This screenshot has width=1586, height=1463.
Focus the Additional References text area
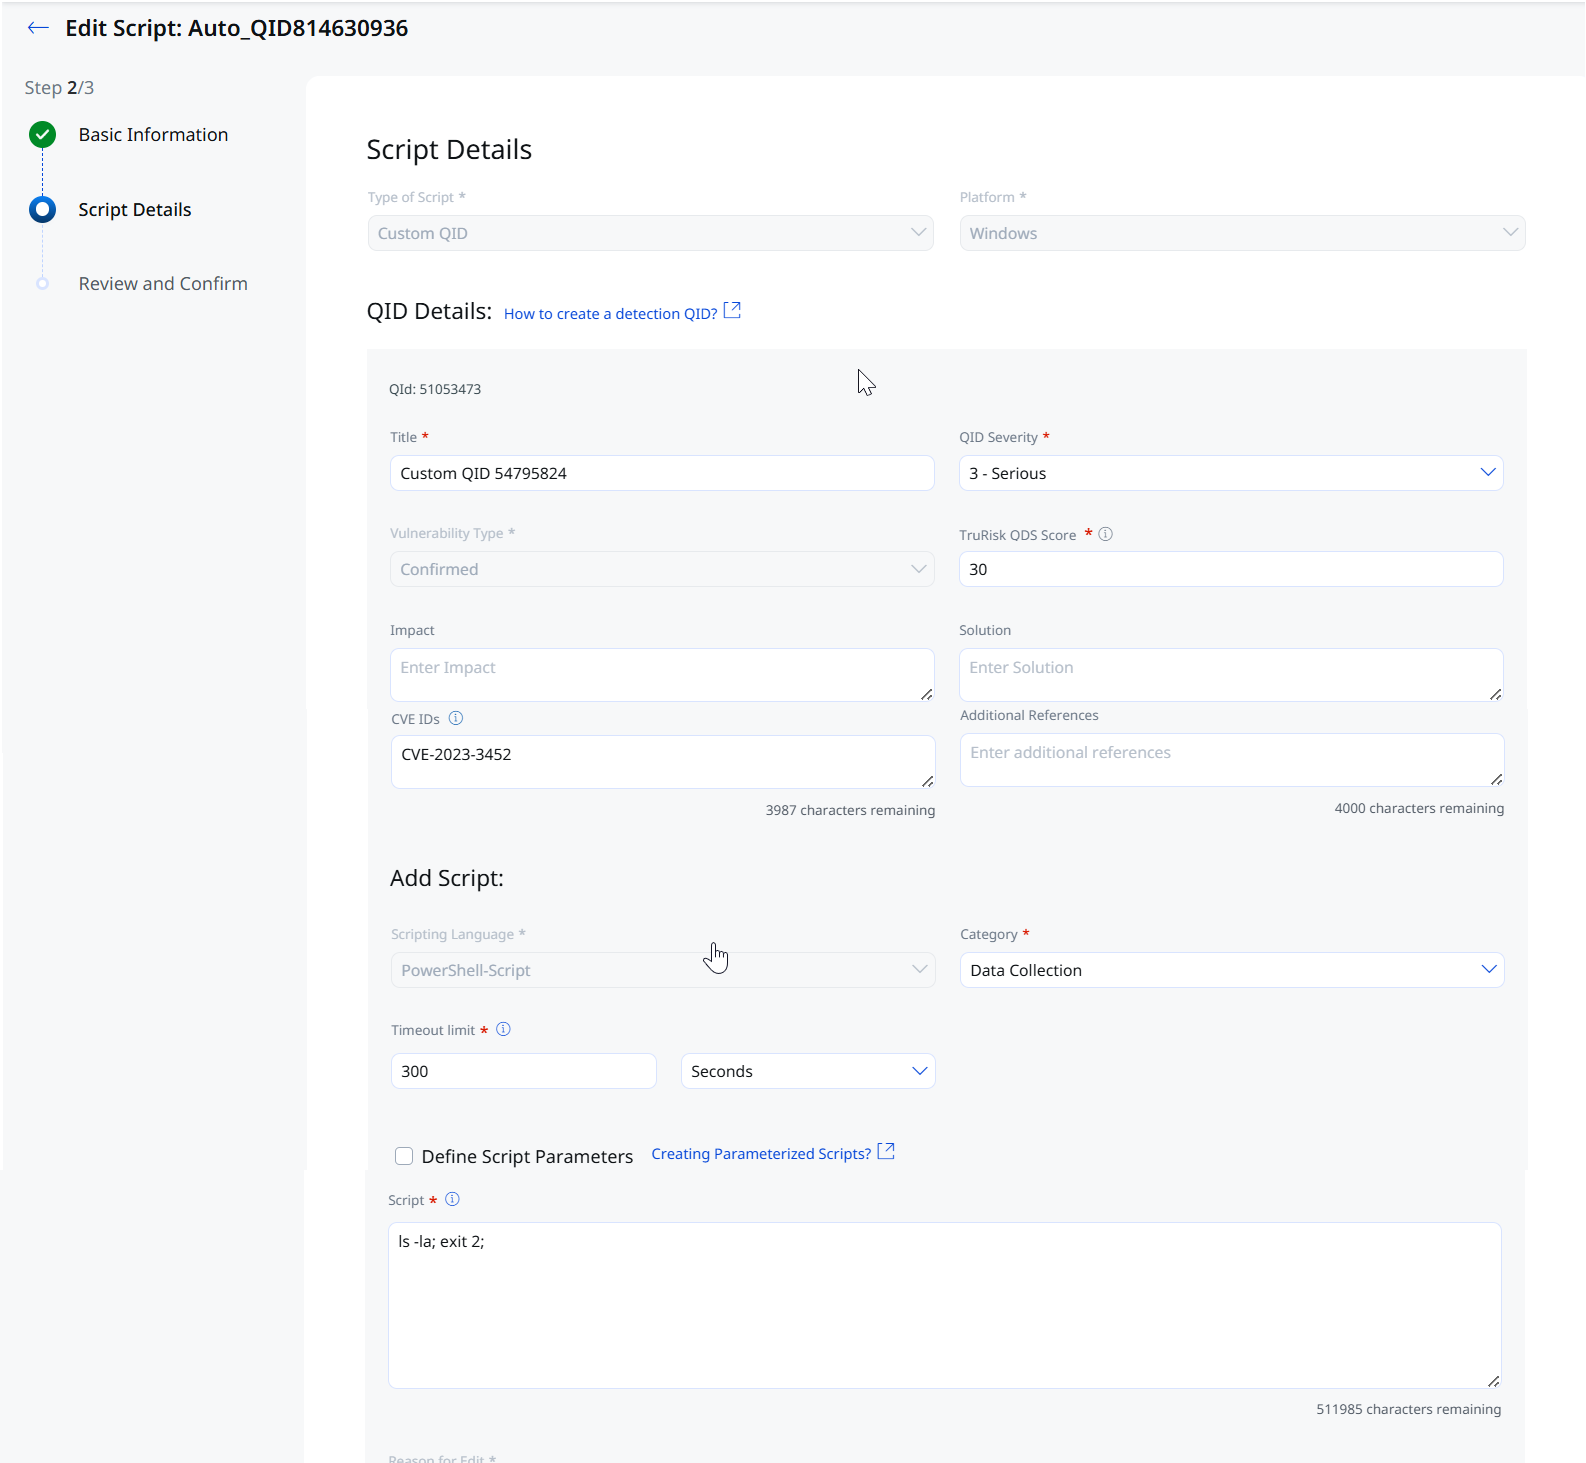point(1232,760)
